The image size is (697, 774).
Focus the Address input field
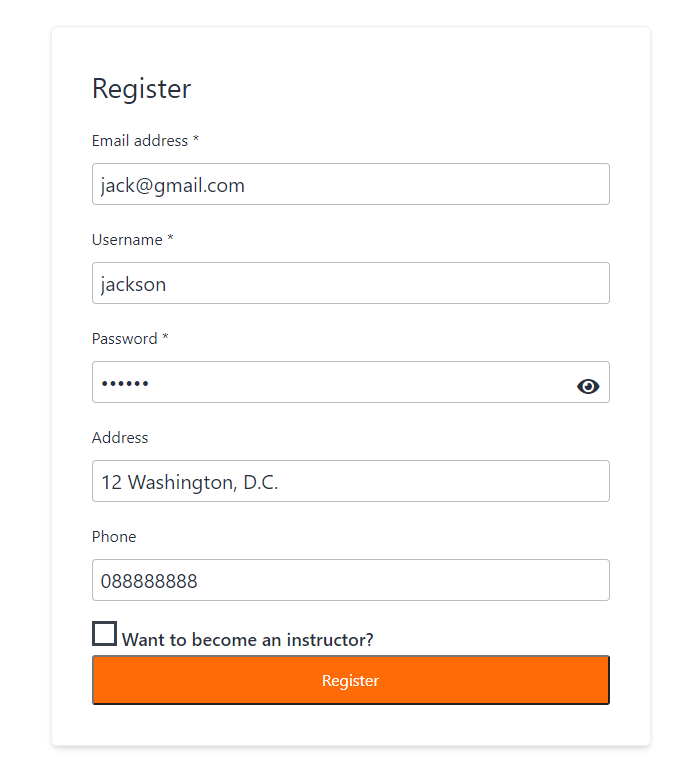(350, 482)
